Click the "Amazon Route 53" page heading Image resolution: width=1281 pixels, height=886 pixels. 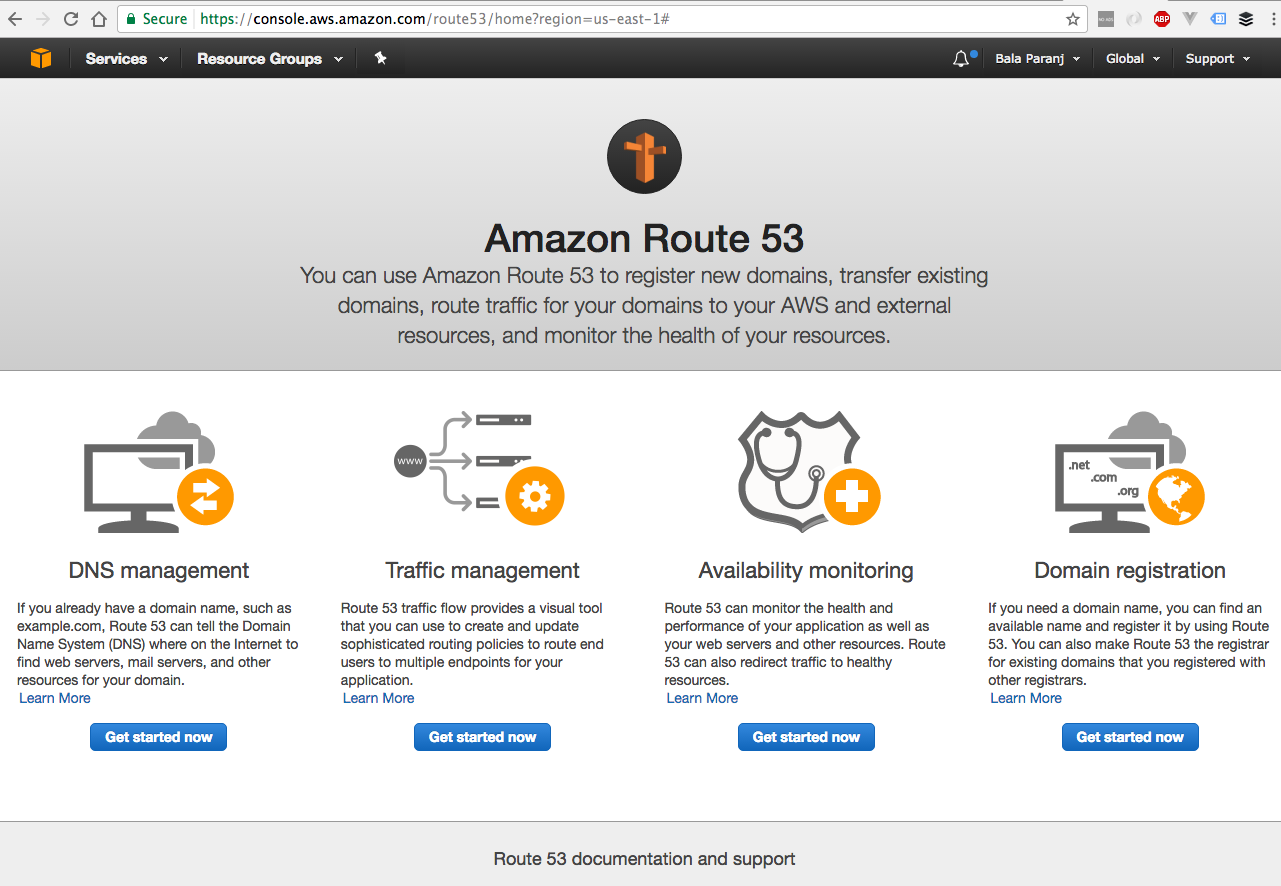click(x=644, y=239)
